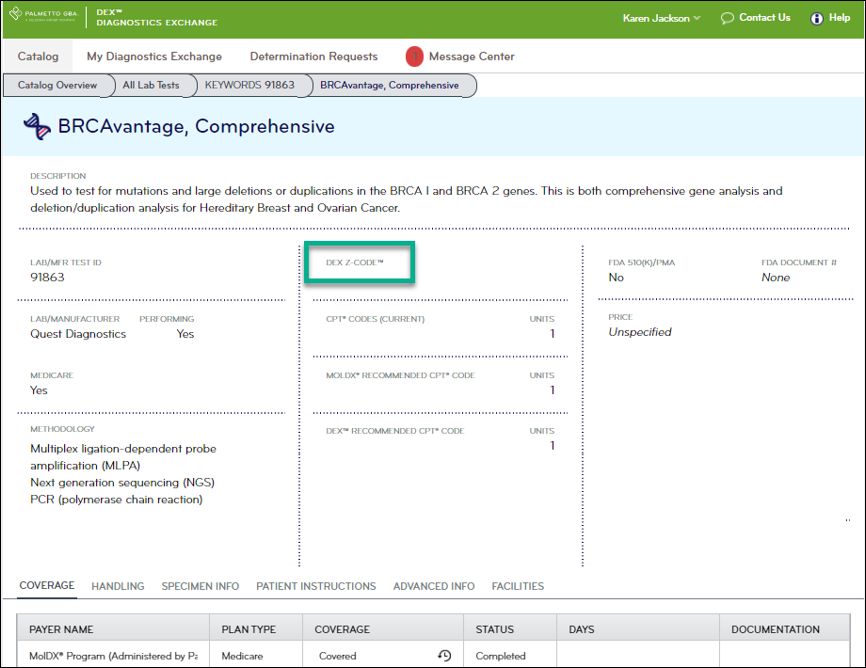The image size is (866, 668).
Task: Open Determination Requests tab
Action: tap(314, 57)
